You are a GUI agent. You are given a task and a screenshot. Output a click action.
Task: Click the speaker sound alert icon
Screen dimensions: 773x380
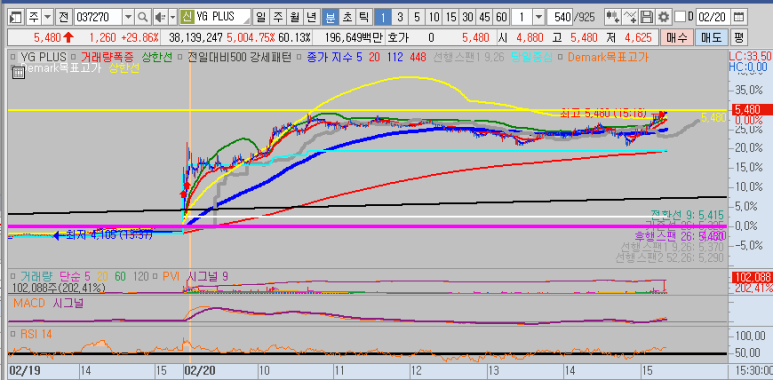160,17
